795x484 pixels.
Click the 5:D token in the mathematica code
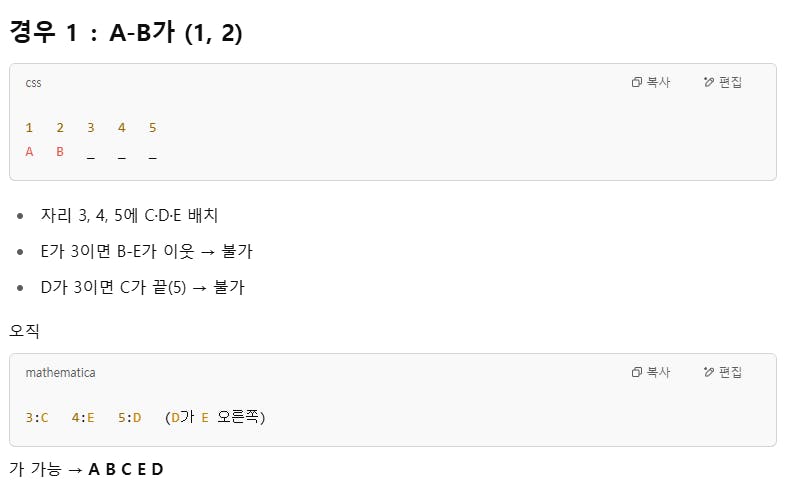pos(130,418)
